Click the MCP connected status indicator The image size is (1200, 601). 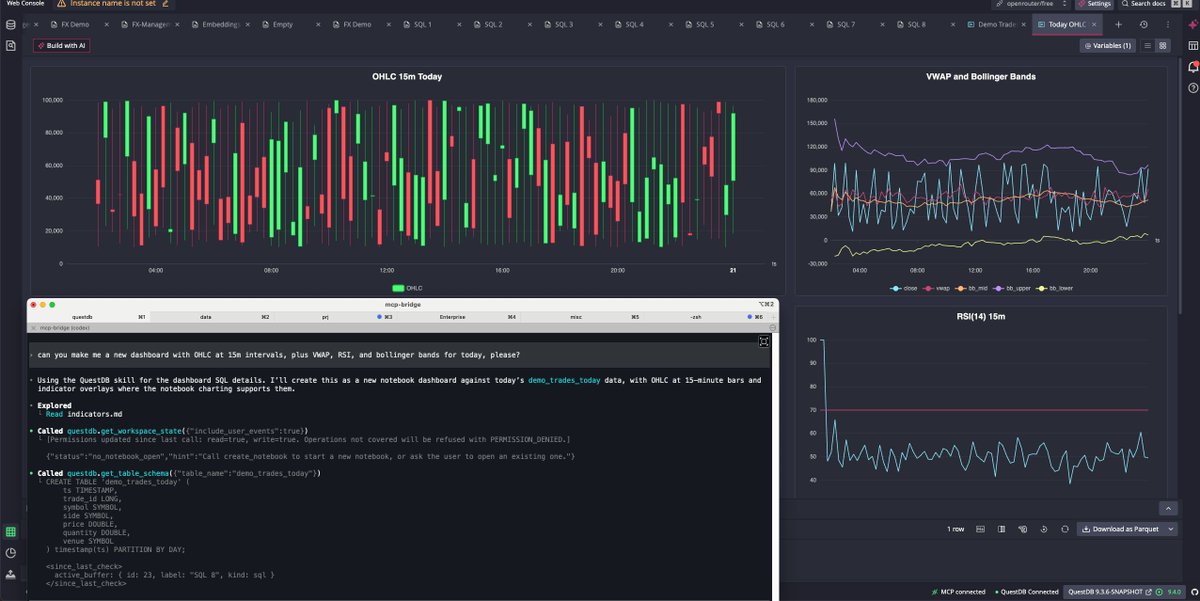tap(960, 592)
